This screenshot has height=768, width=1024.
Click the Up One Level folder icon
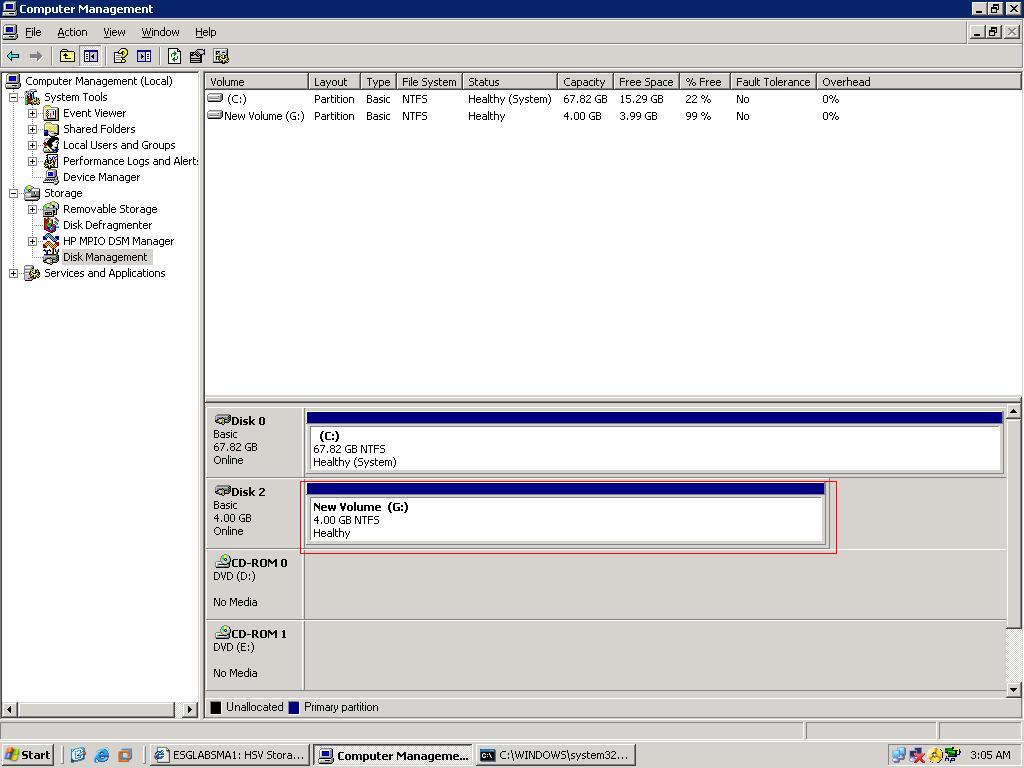pos(67,56)
